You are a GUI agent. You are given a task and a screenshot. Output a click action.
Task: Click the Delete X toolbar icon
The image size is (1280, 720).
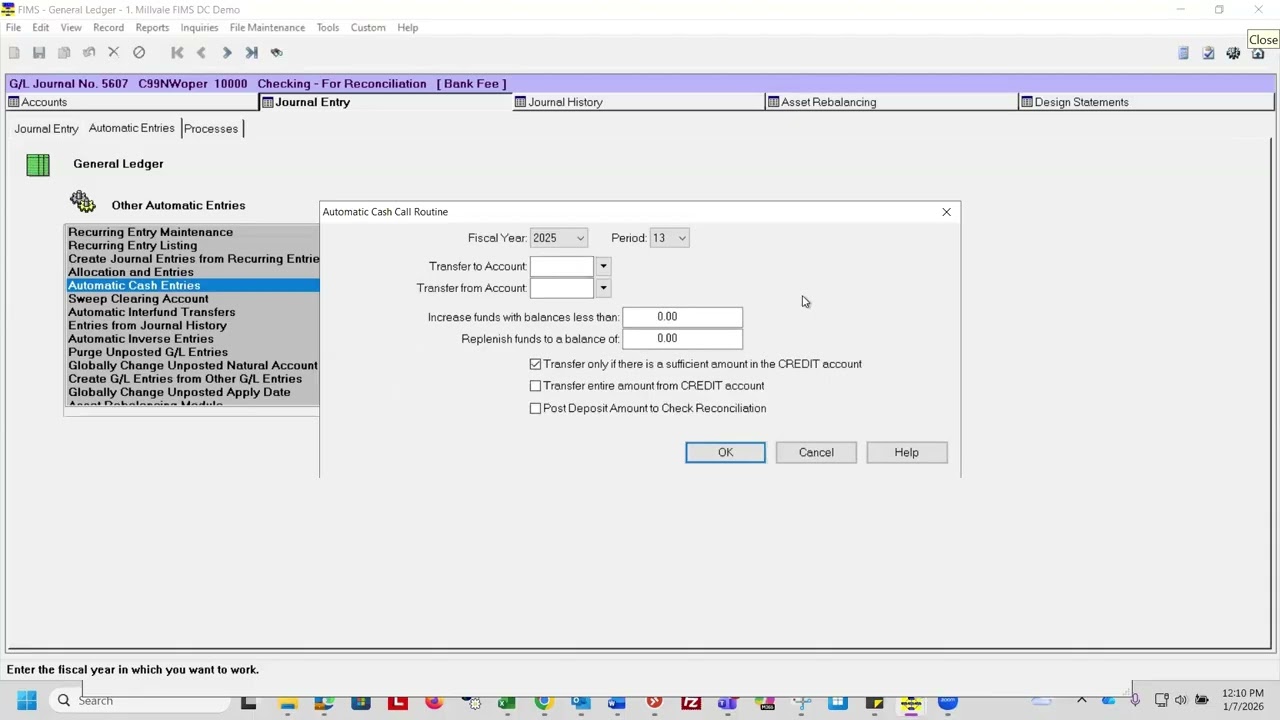113,52
